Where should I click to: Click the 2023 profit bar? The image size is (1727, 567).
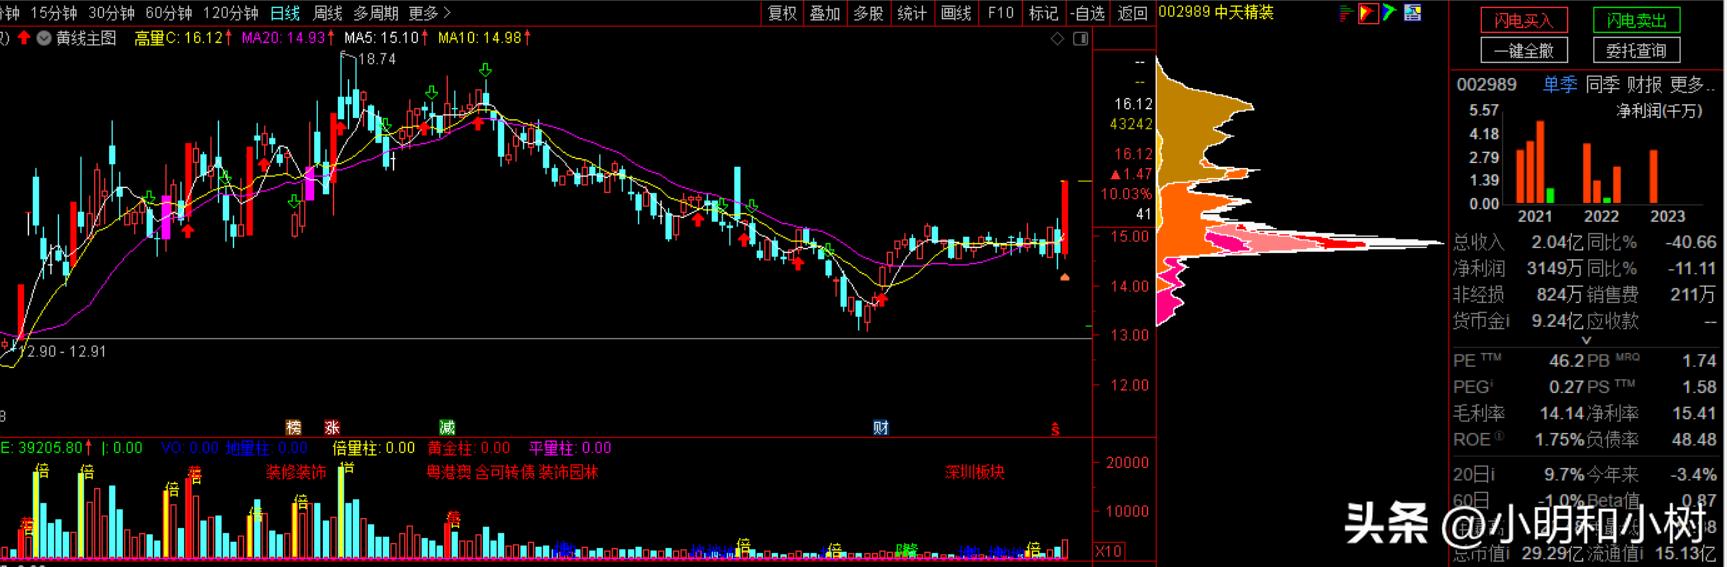(1654, 176)
